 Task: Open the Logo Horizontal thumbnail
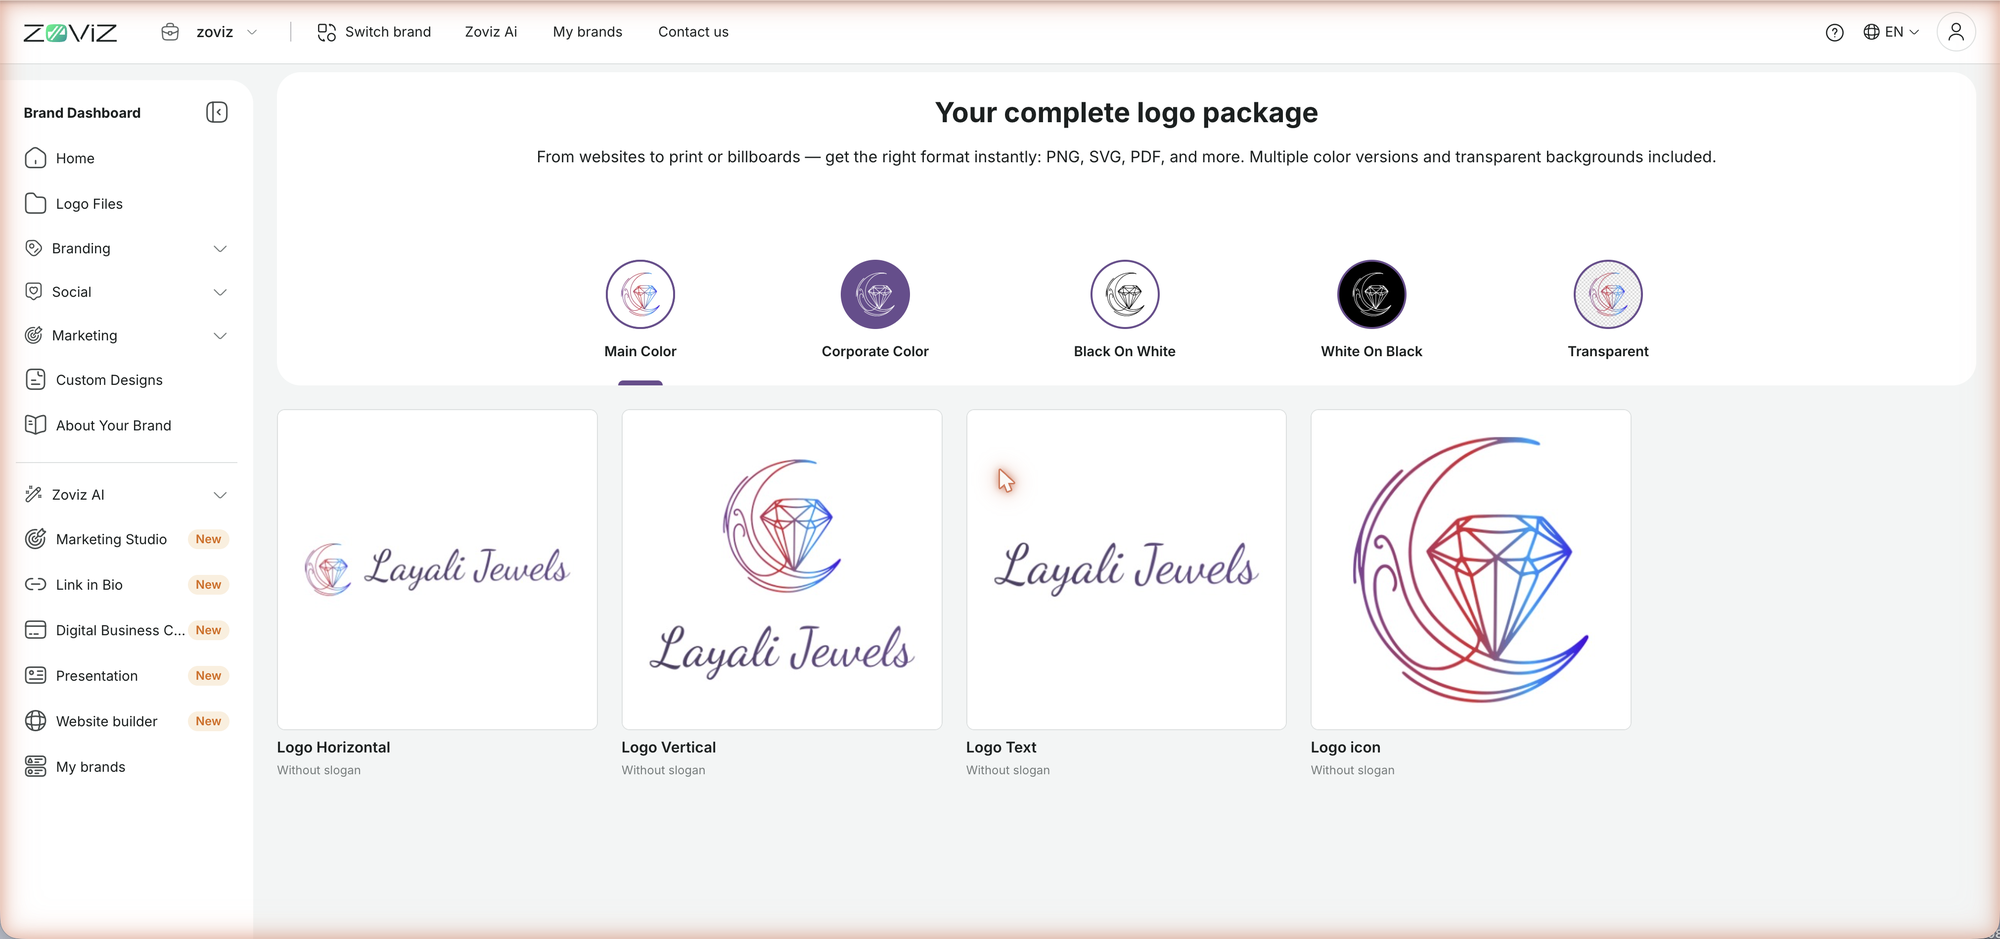coord(437,569)
